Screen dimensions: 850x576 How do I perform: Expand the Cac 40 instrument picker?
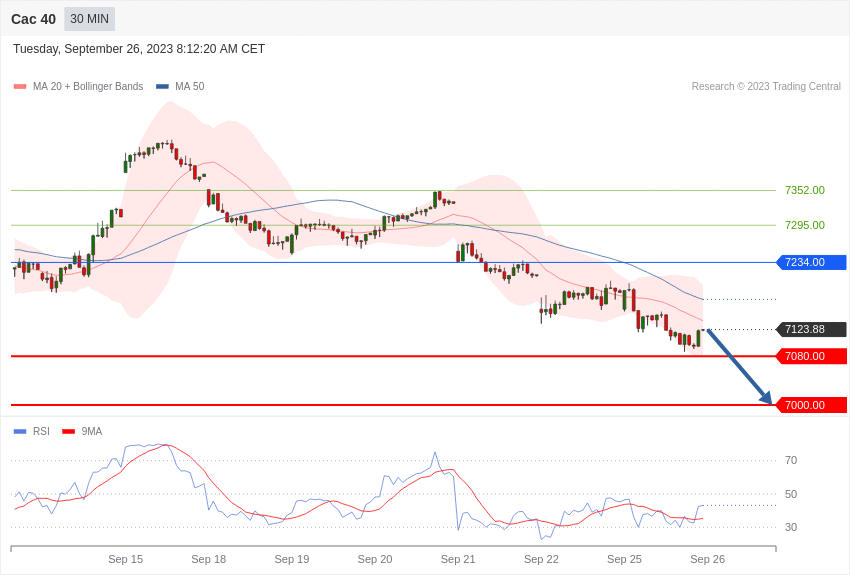[x=34, y=18]
